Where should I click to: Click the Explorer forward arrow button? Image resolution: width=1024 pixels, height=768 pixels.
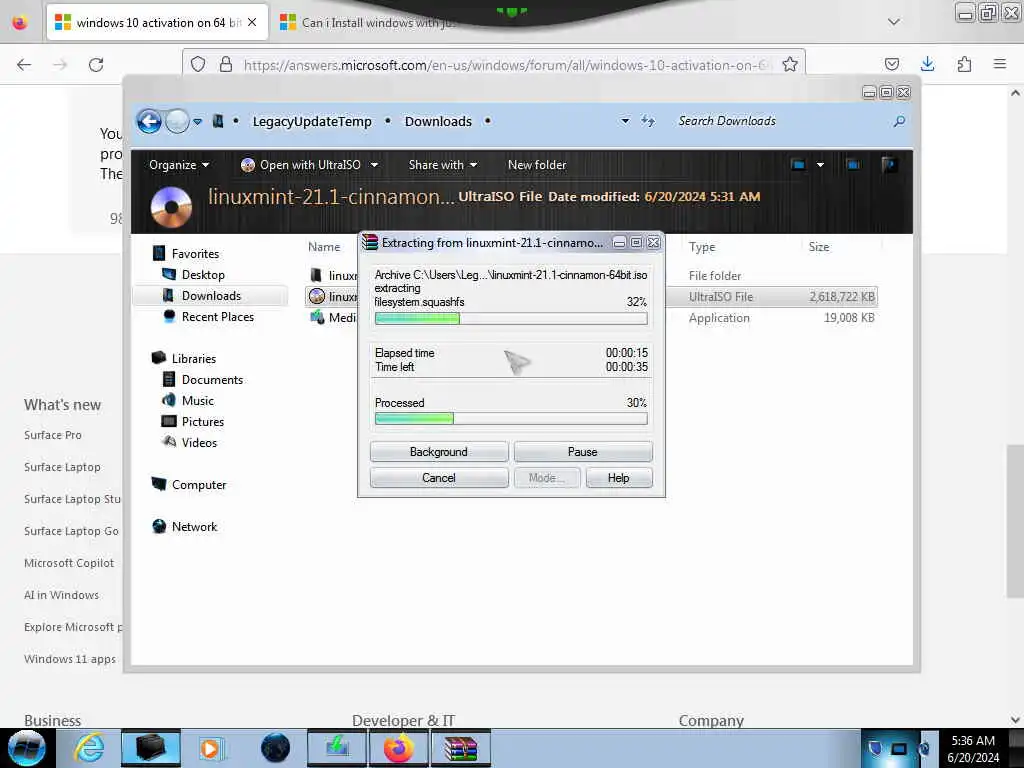click(177, 121)
